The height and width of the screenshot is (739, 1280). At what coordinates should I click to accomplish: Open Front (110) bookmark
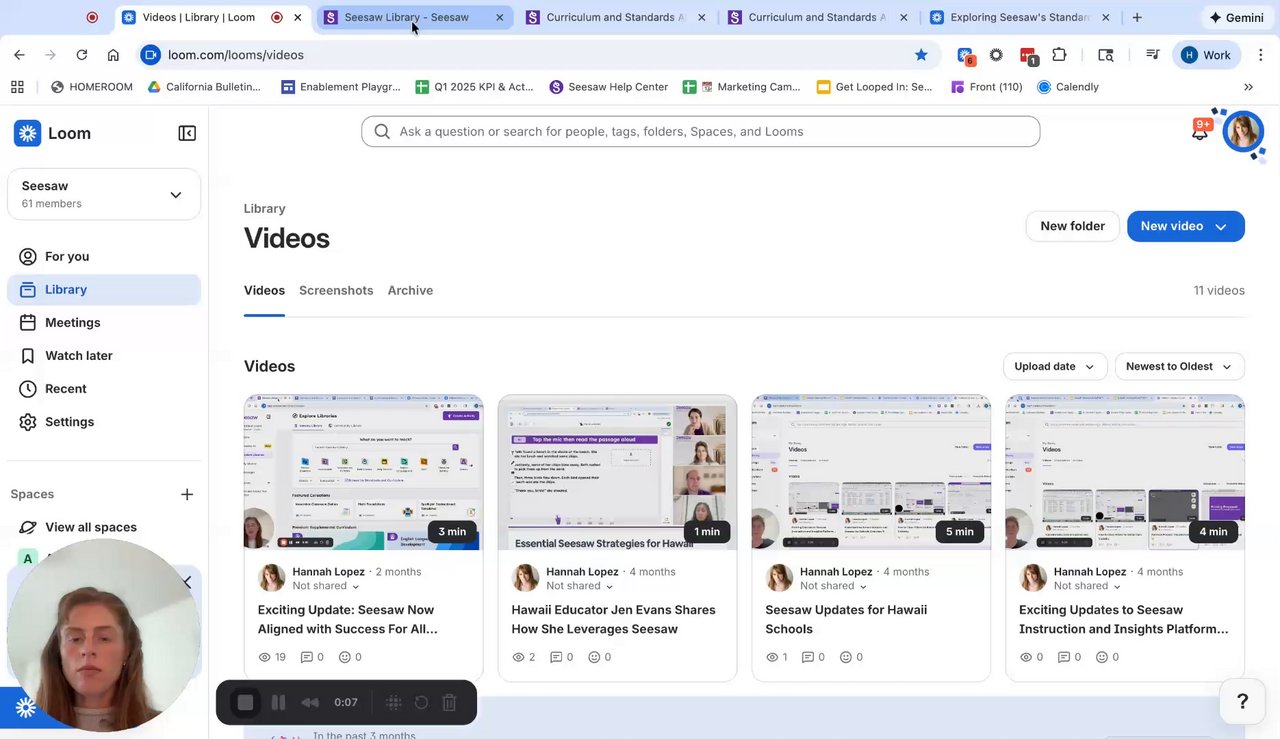coord(985,87)
